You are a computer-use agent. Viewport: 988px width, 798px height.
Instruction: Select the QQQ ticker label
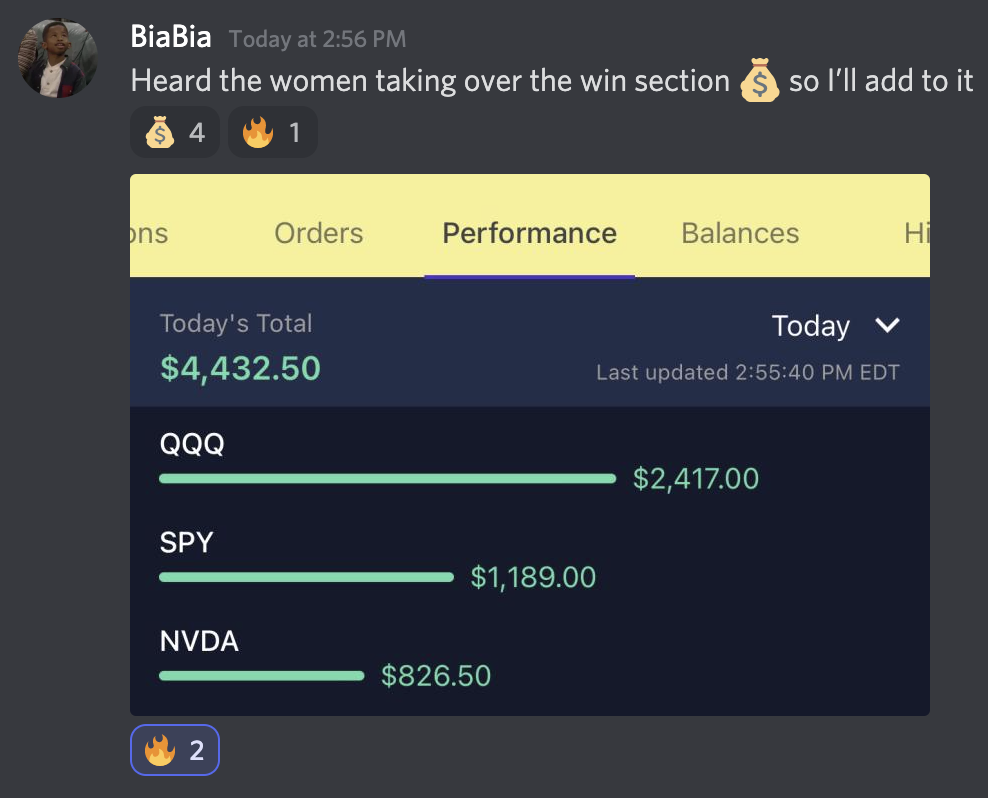point(192,444)
